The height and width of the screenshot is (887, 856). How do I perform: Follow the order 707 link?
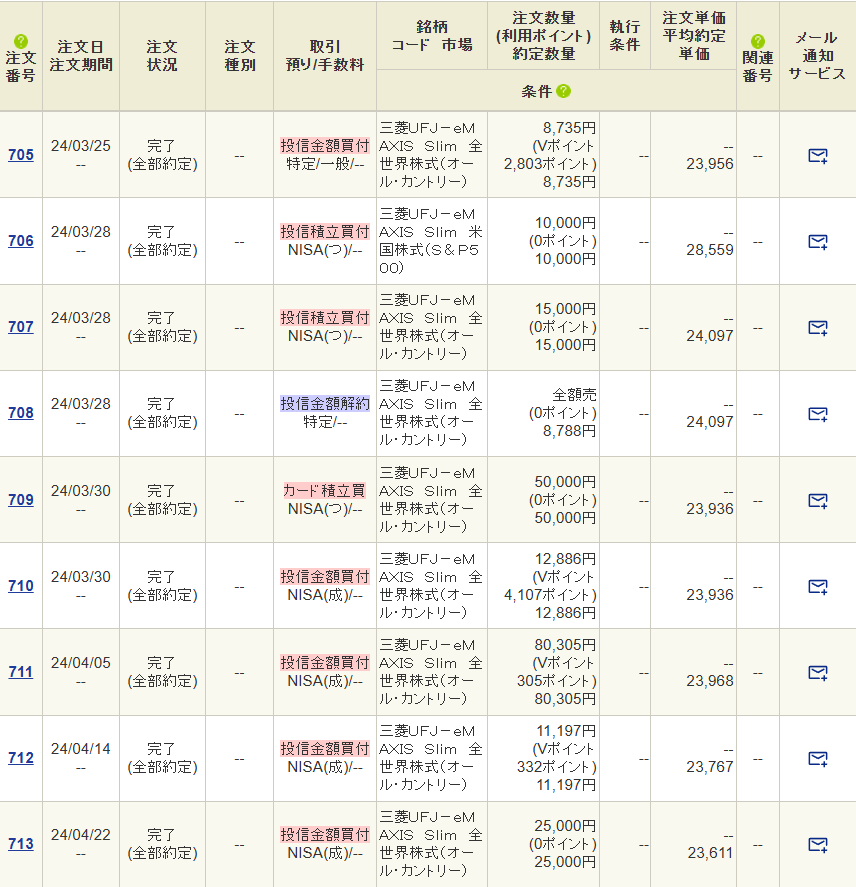click(21, 326)
